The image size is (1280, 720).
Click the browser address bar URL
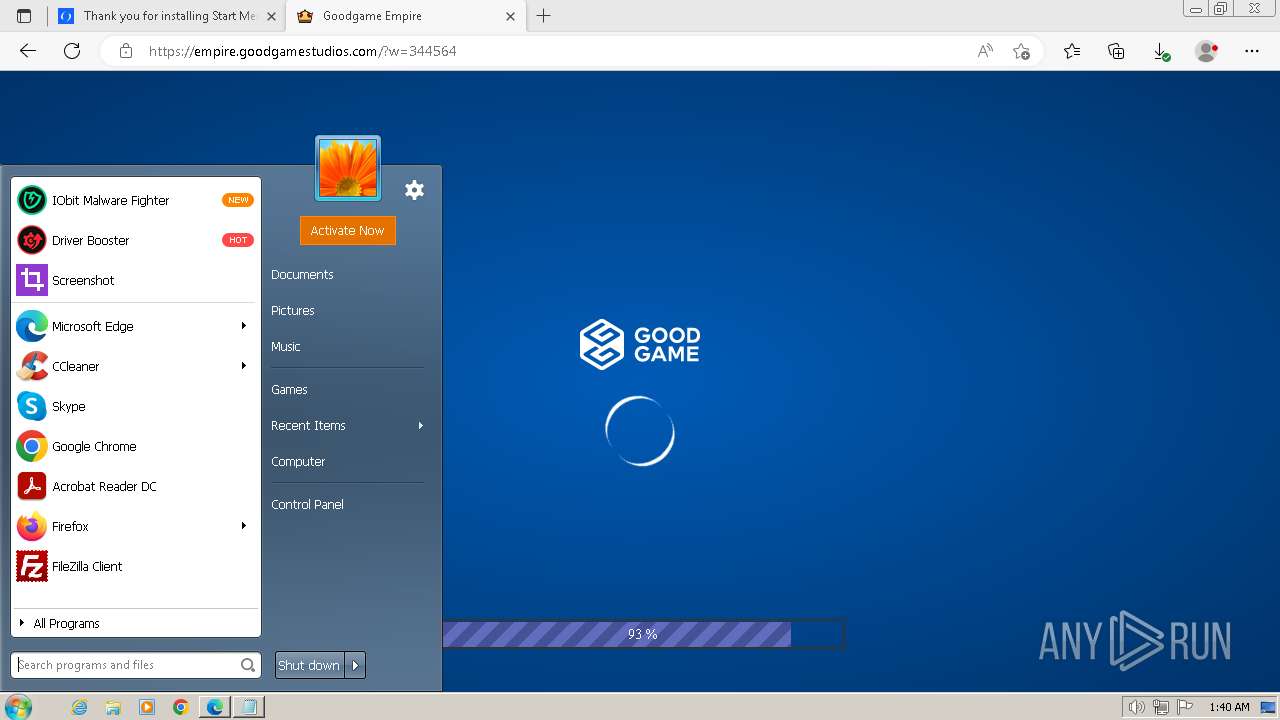click(x=303, y=51)
